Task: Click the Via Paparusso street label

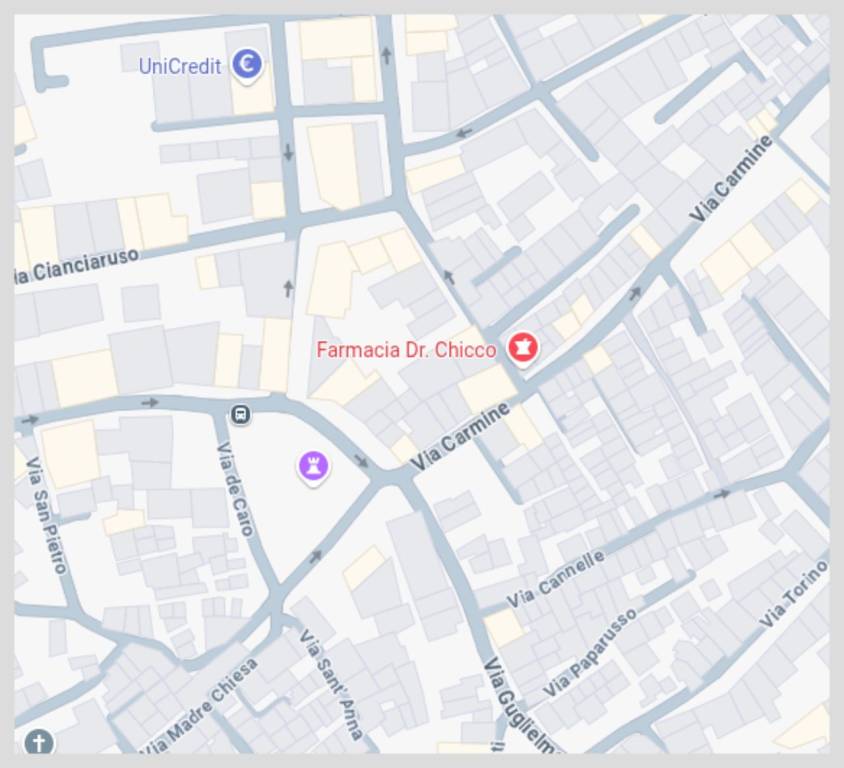Action: click(590, 652)
